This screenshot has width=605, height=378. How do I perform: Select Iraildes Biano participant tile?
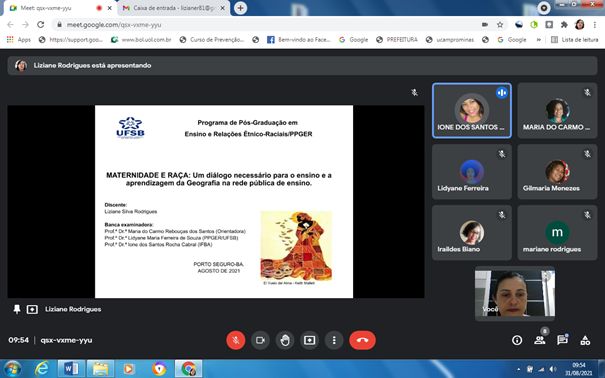(472, 233)
